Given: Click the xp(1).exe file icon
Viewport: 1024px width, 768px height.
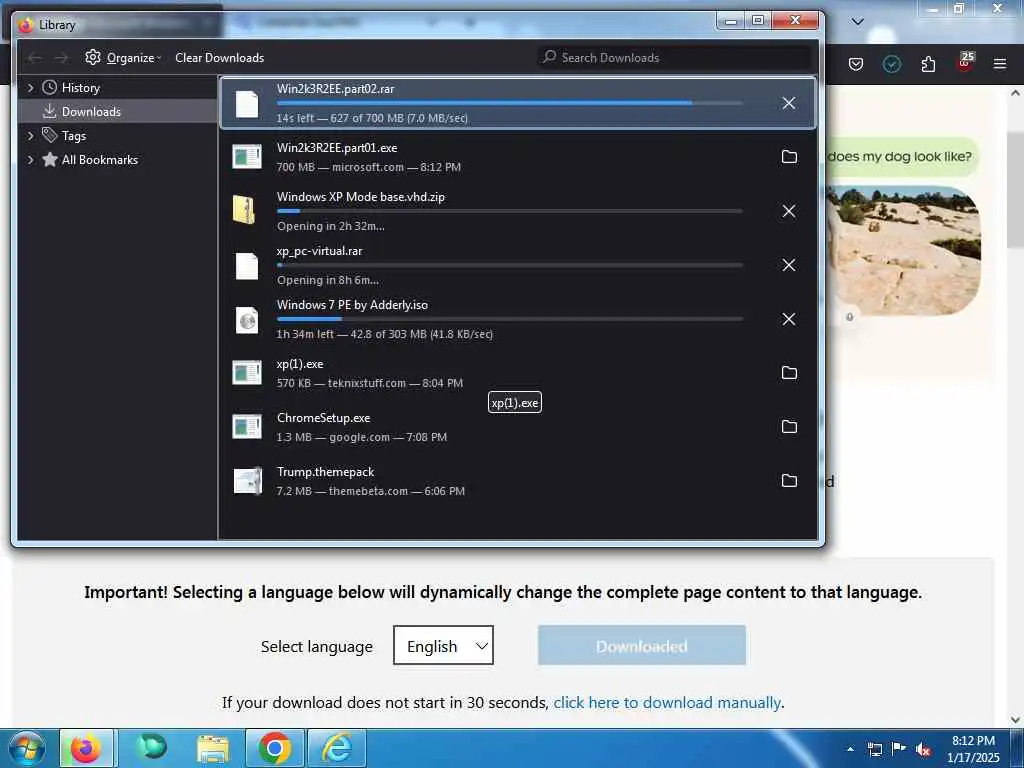Looking at the screenshot, I should click(x=247, y=374).
